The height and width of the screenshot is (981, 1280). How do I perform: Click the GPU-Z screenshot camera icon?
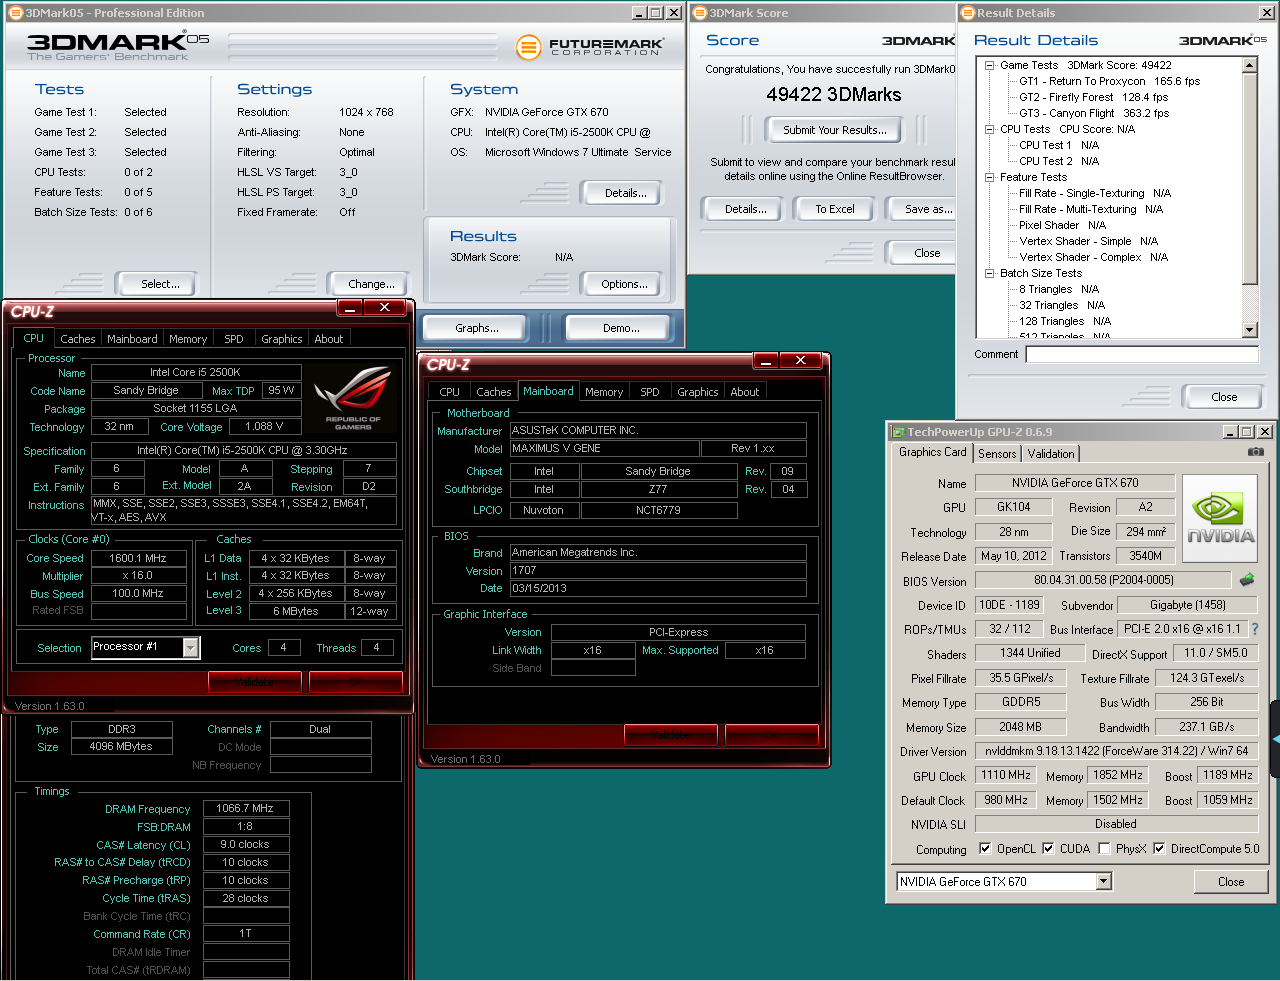(x=1255, y=452)
